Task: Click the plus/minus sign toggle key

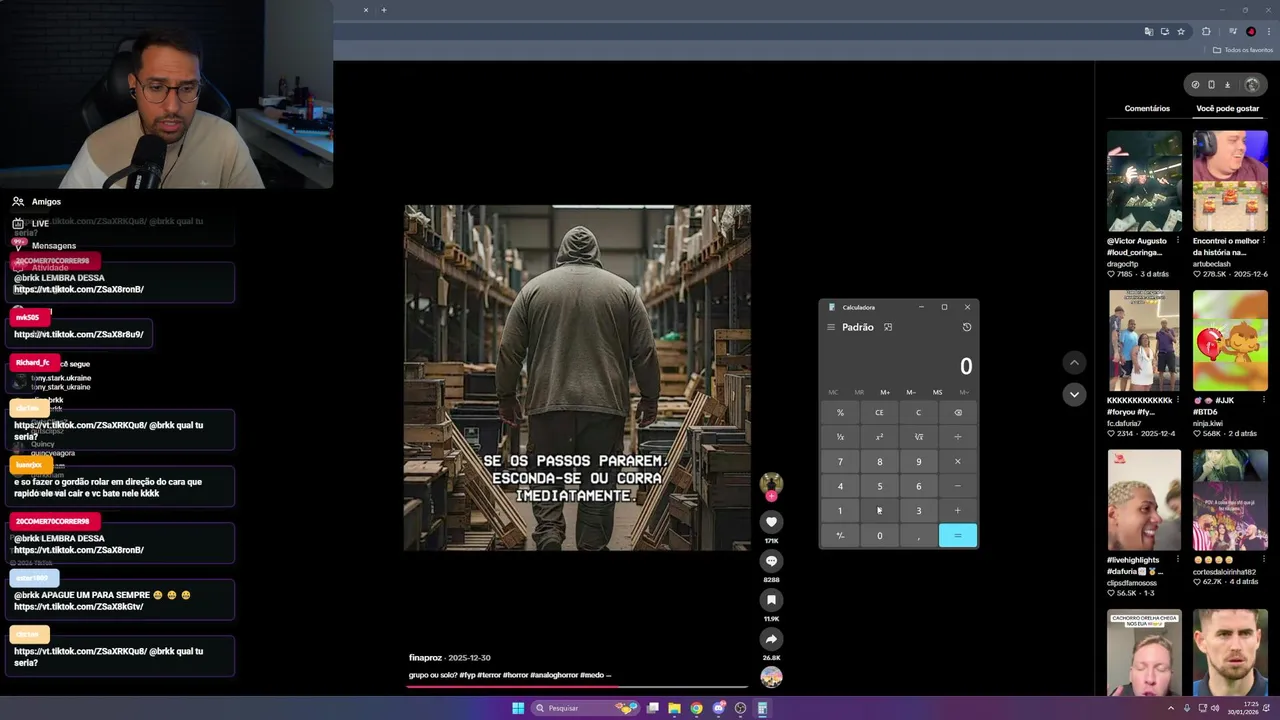Action: 840,535
